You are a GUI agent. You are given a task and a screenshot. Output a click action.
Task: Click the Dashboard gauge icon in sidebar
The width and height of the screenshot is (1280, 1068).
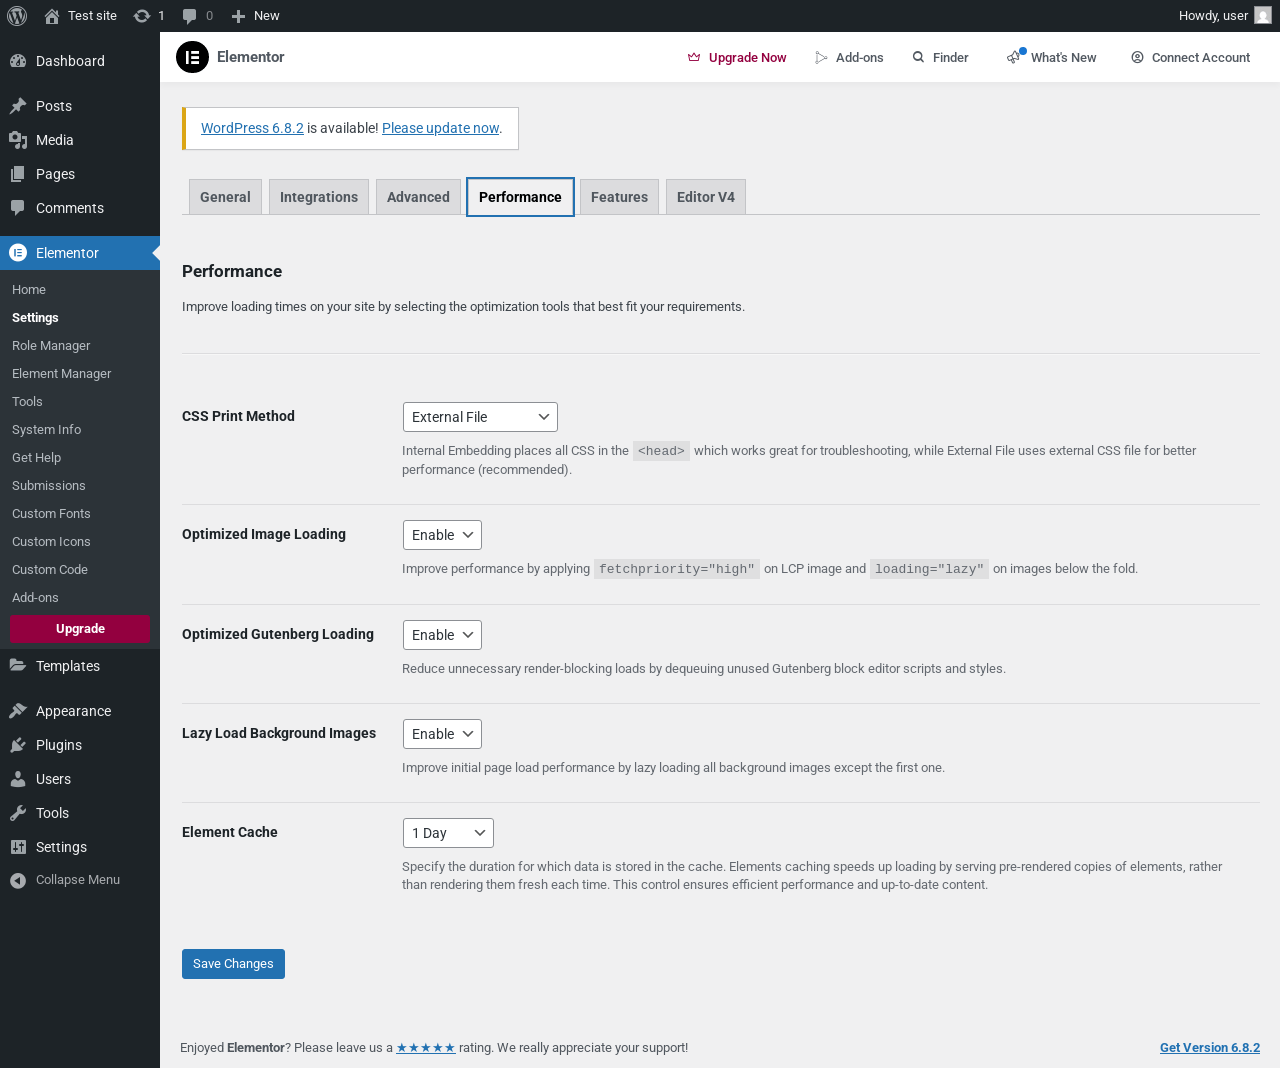(18, 61)
